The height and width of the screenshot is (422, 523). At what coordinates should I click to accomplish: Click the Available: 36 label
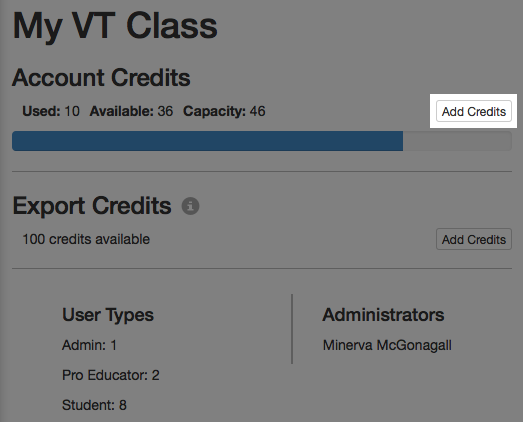coord(131,111)
